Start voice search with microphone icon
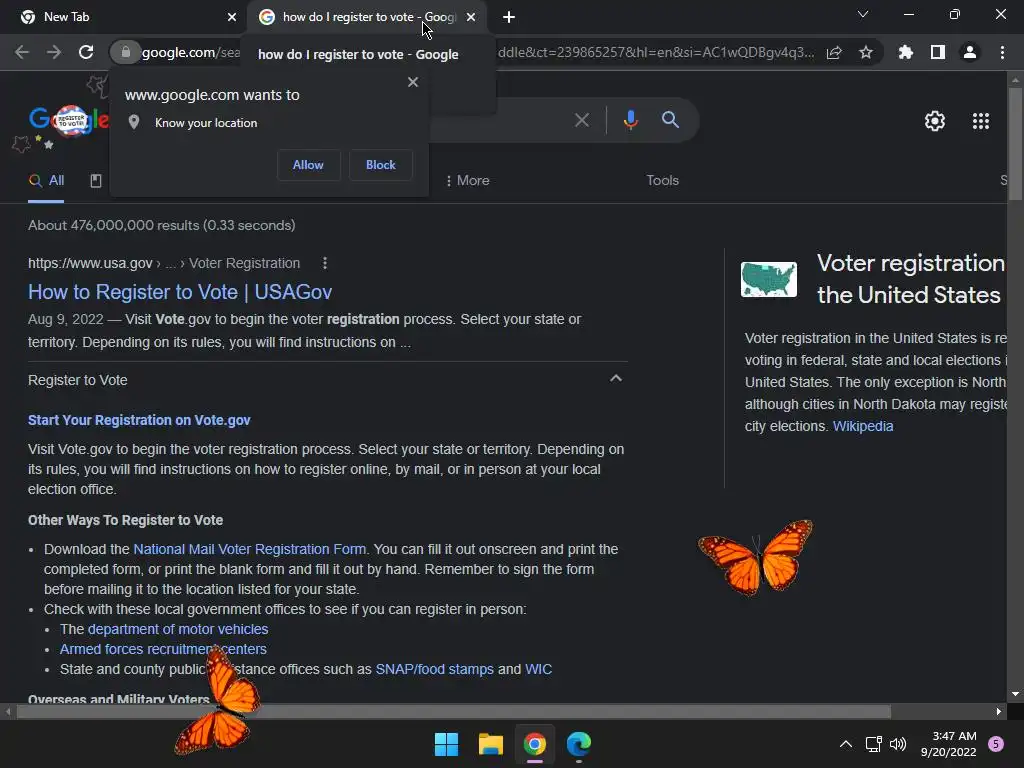Image resolution: width=1024 pixels, height=768 pixels. [x=630, y=120]
